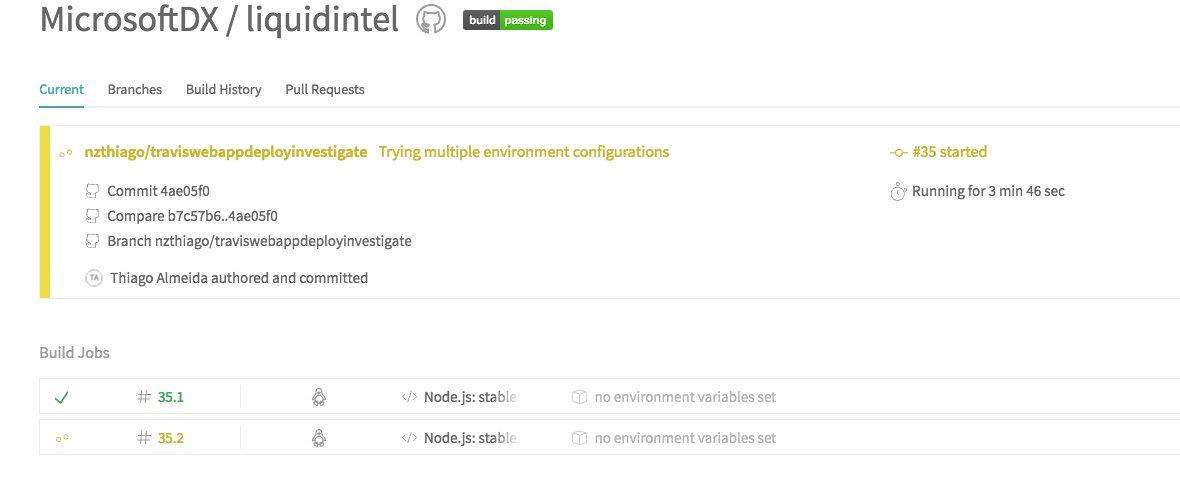Click the environment cube icon in job 35.2
This screenshot has height=479, width=1180.
[579, 438]
